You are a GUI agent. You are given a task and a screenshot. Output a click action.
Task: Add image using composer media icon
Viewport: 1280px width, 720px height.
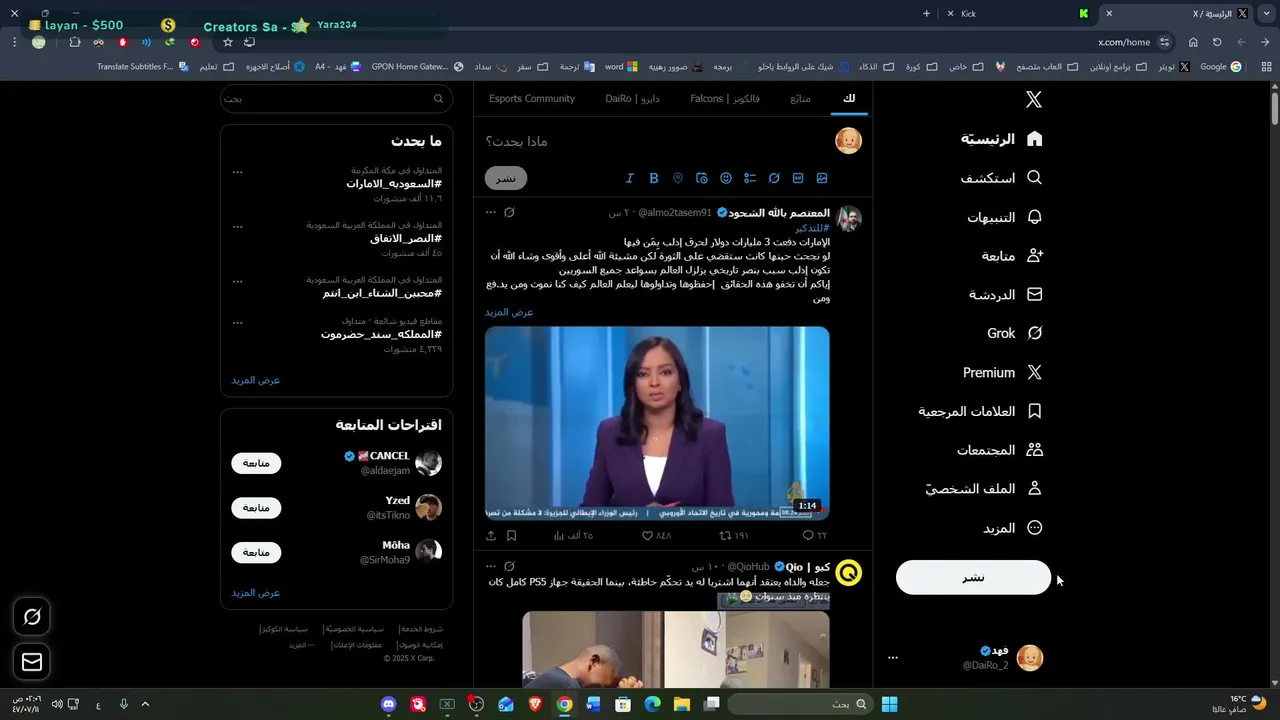coord(822,178)
